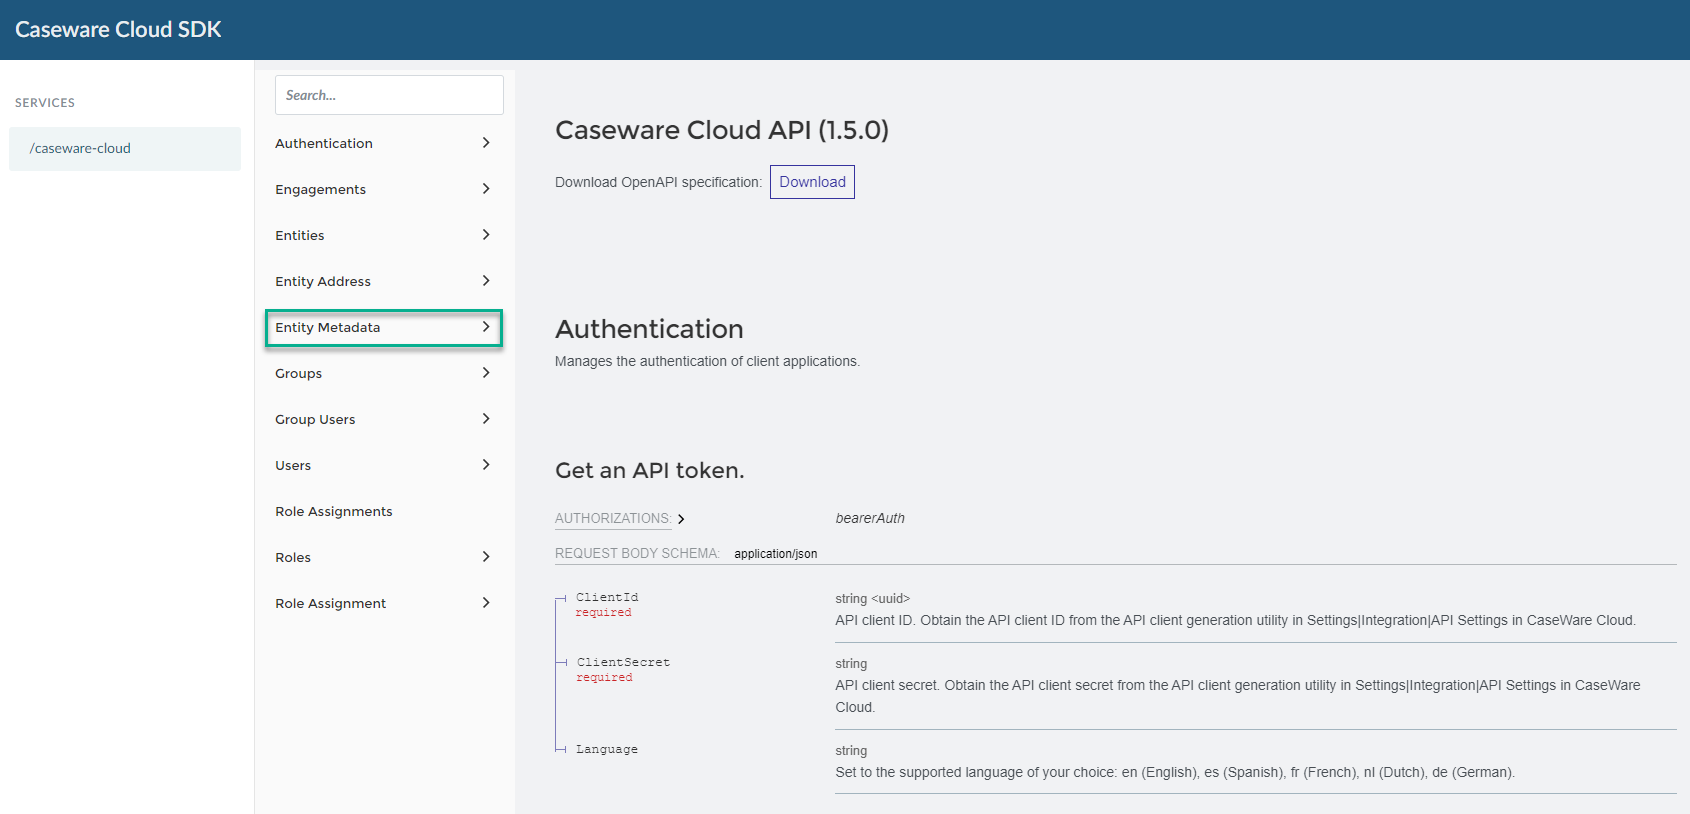Select the /caseware-cloud service
This screenshot has width=1690, height=814.
(x=125, y=149)
